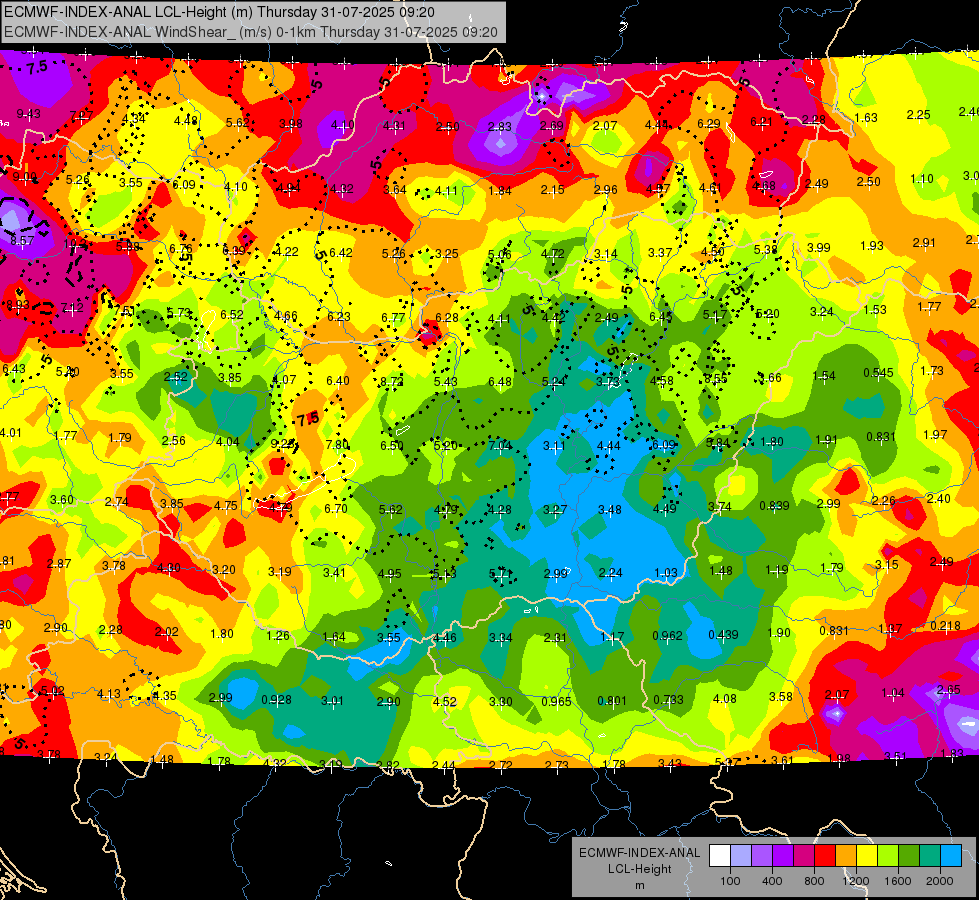The image size is (979, 900).
Task: Click the 6.28 wind shear value
Action: pyautogui.click(x=446, y=318)
